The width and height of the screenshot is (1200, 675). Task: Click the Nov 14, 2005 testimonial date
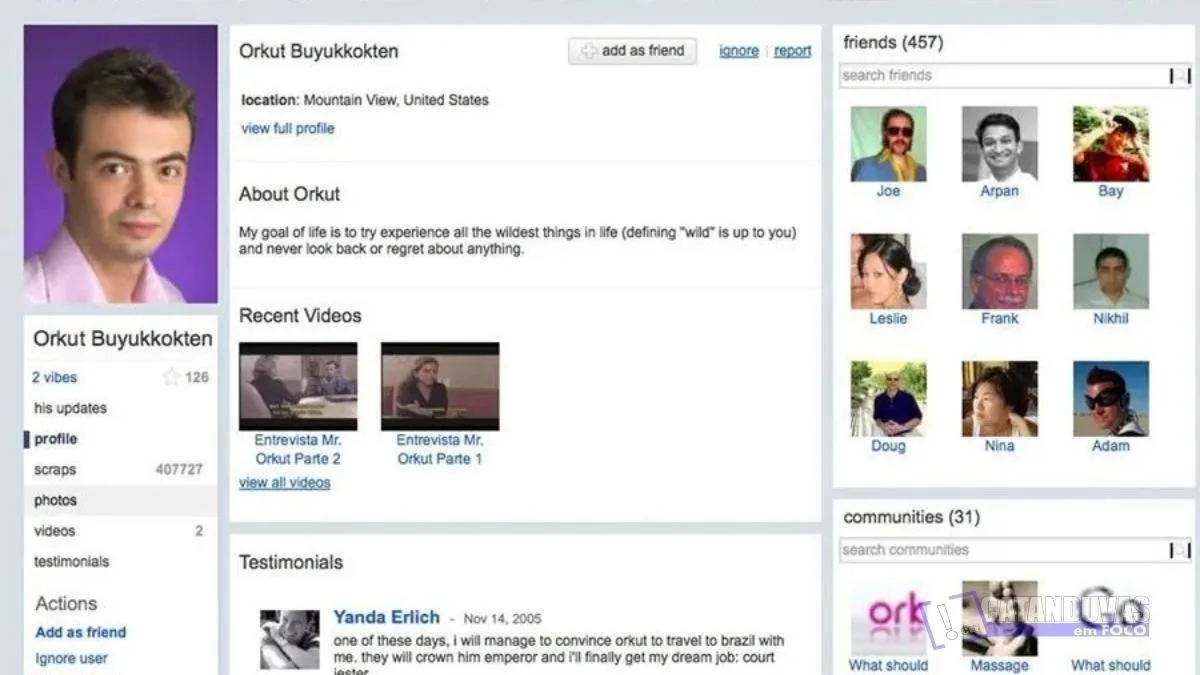click(503, 619)
